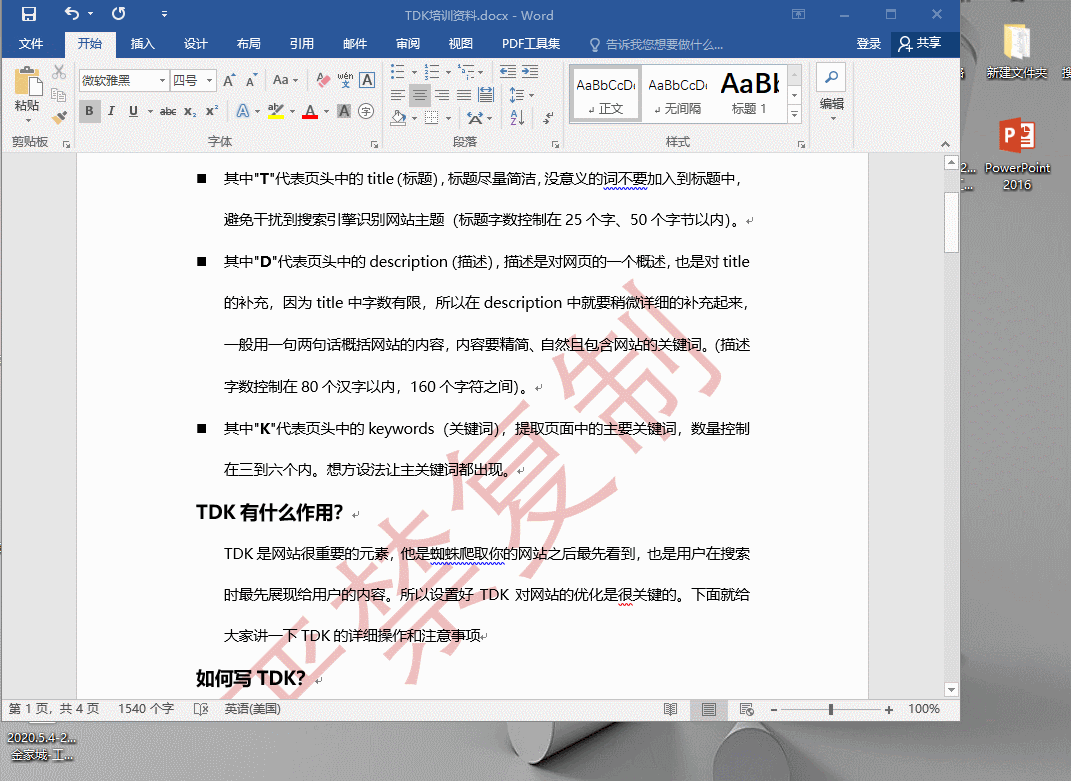
Task: Switch to the 插入 ribbon tab
Action: pyautogui.click(x=145, y=43)
